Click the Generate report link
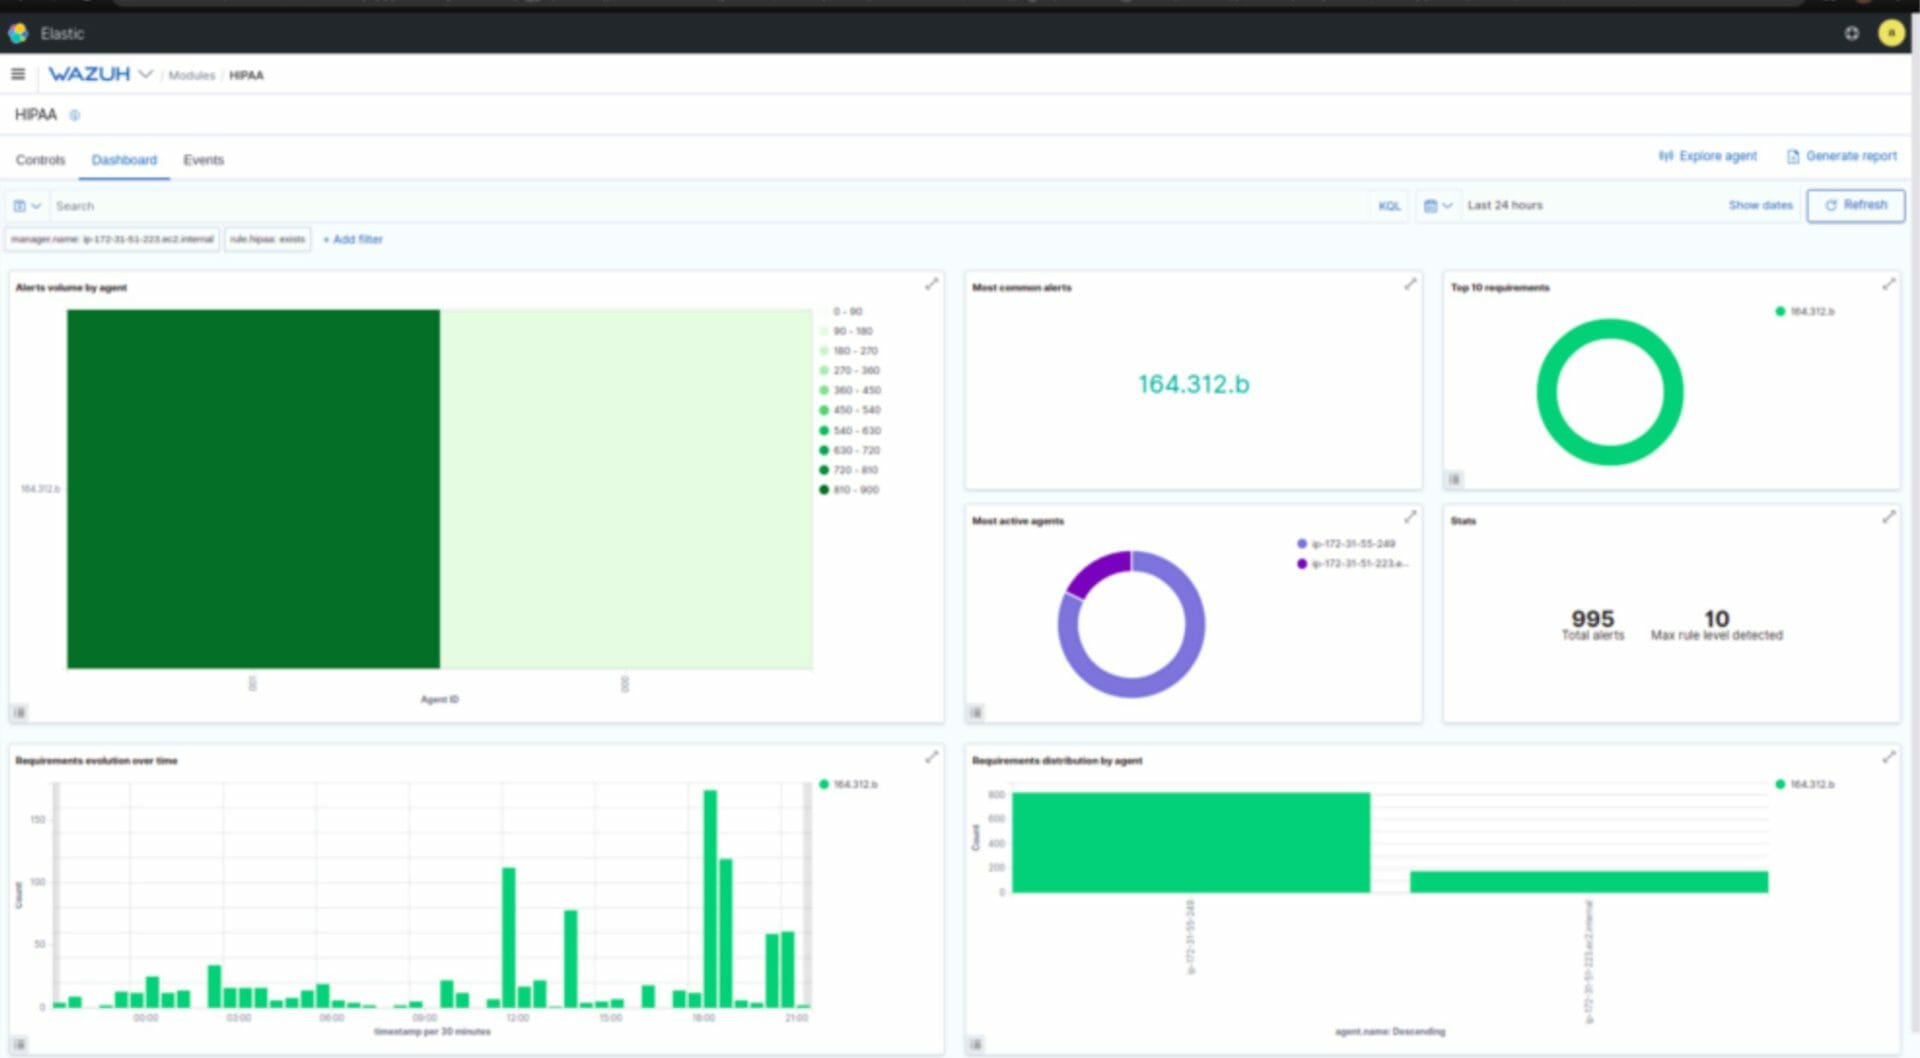This screenshot has width=1920, height=1058. (1841, 156)
